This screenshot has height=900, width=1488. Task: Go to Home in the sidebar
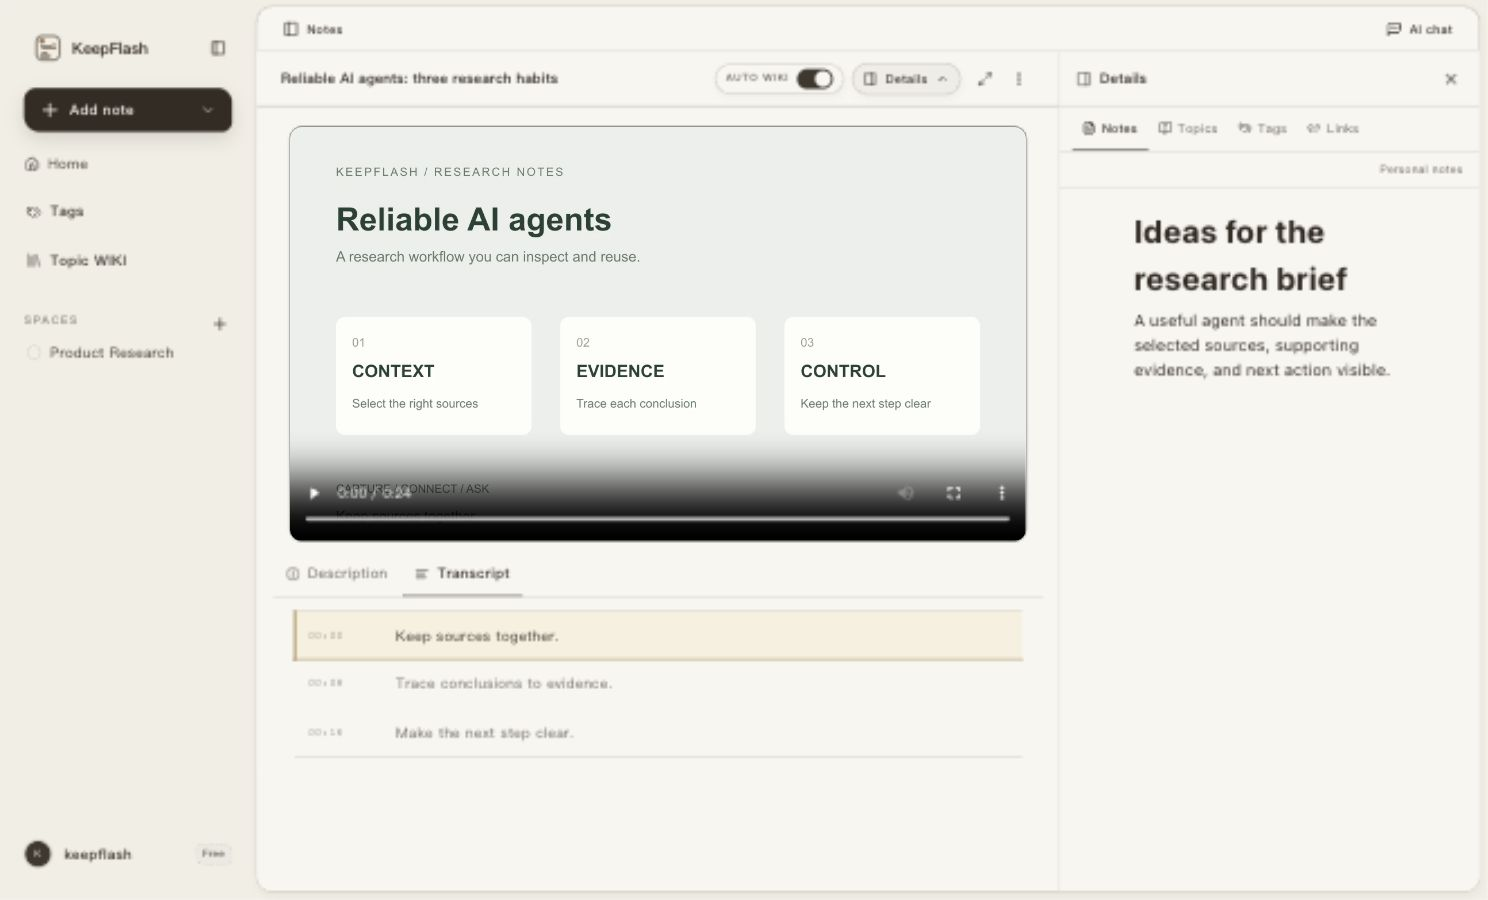pos(57,164)
